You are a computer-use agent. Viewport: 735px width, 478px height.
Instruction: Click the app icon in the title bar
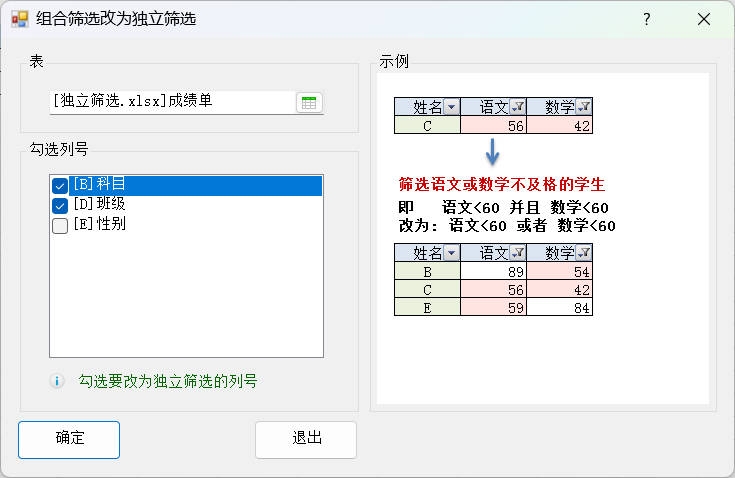[19, 19]
